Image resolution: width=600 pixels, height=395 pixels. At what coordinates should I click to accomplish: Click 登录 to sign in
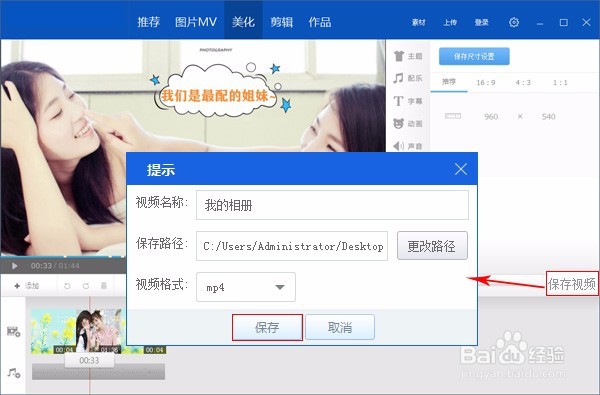point(481,22)
